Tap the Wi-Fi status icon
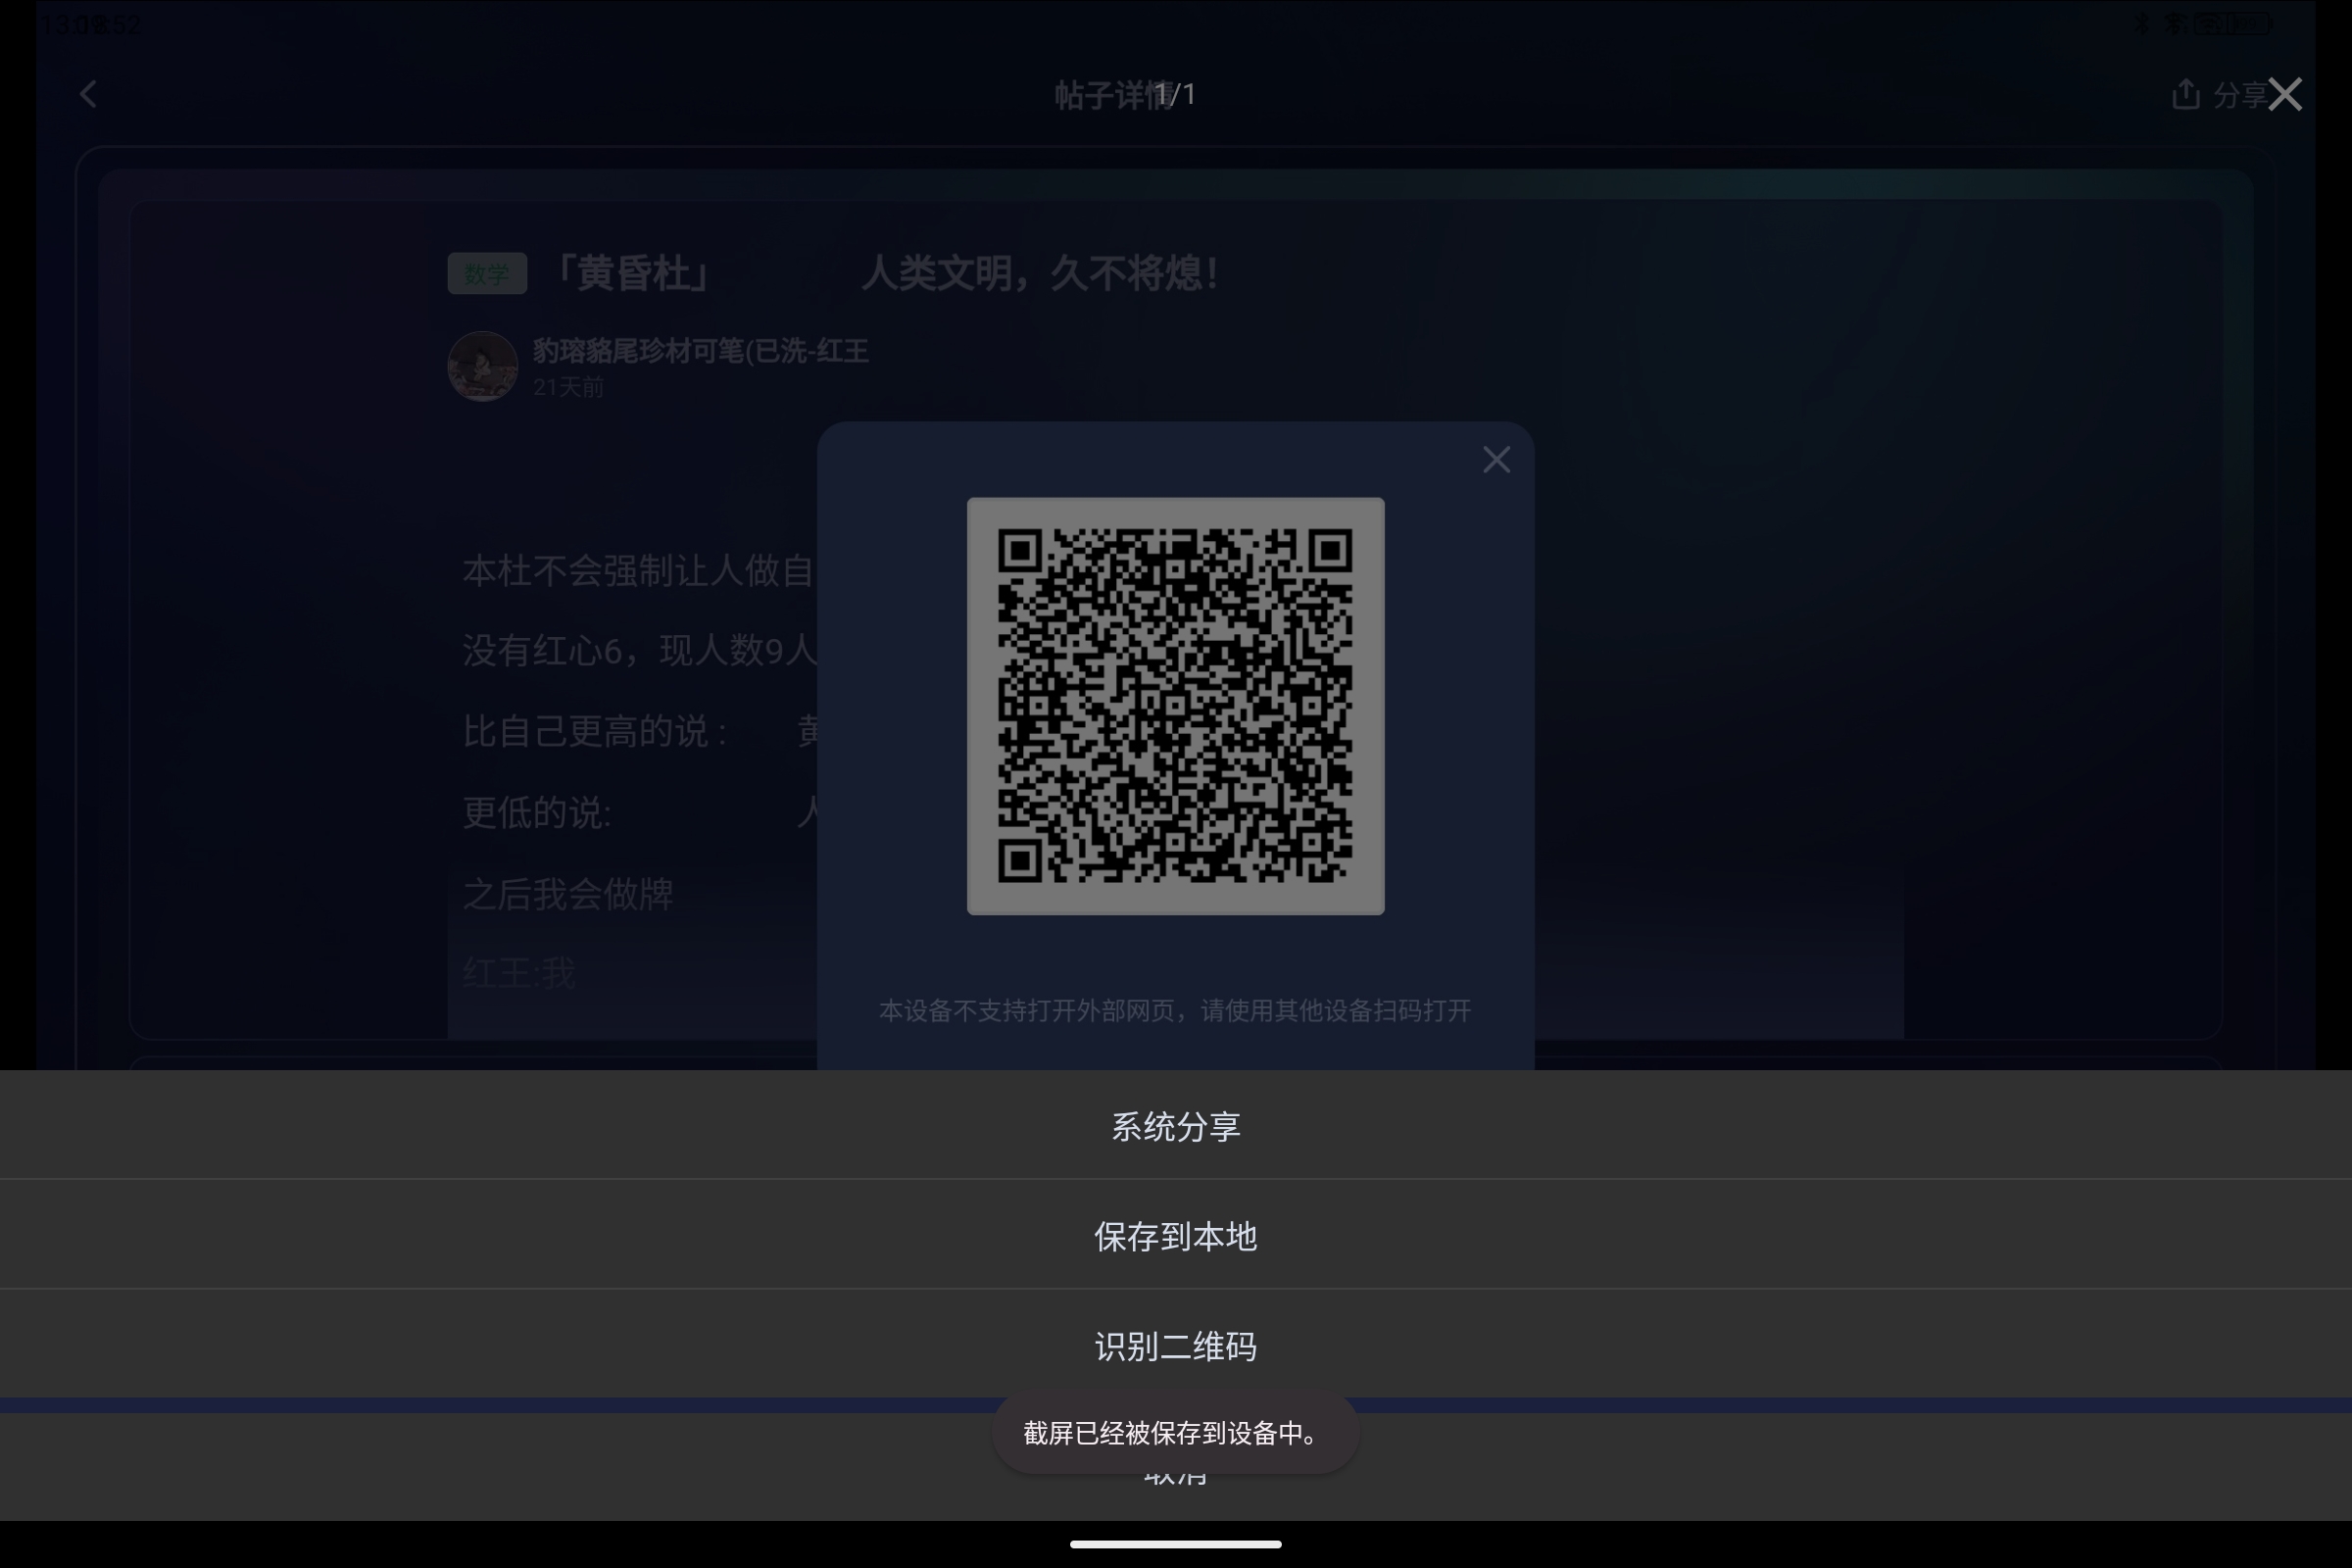The image size is (2352, 1568). (x=2174, y=24)
